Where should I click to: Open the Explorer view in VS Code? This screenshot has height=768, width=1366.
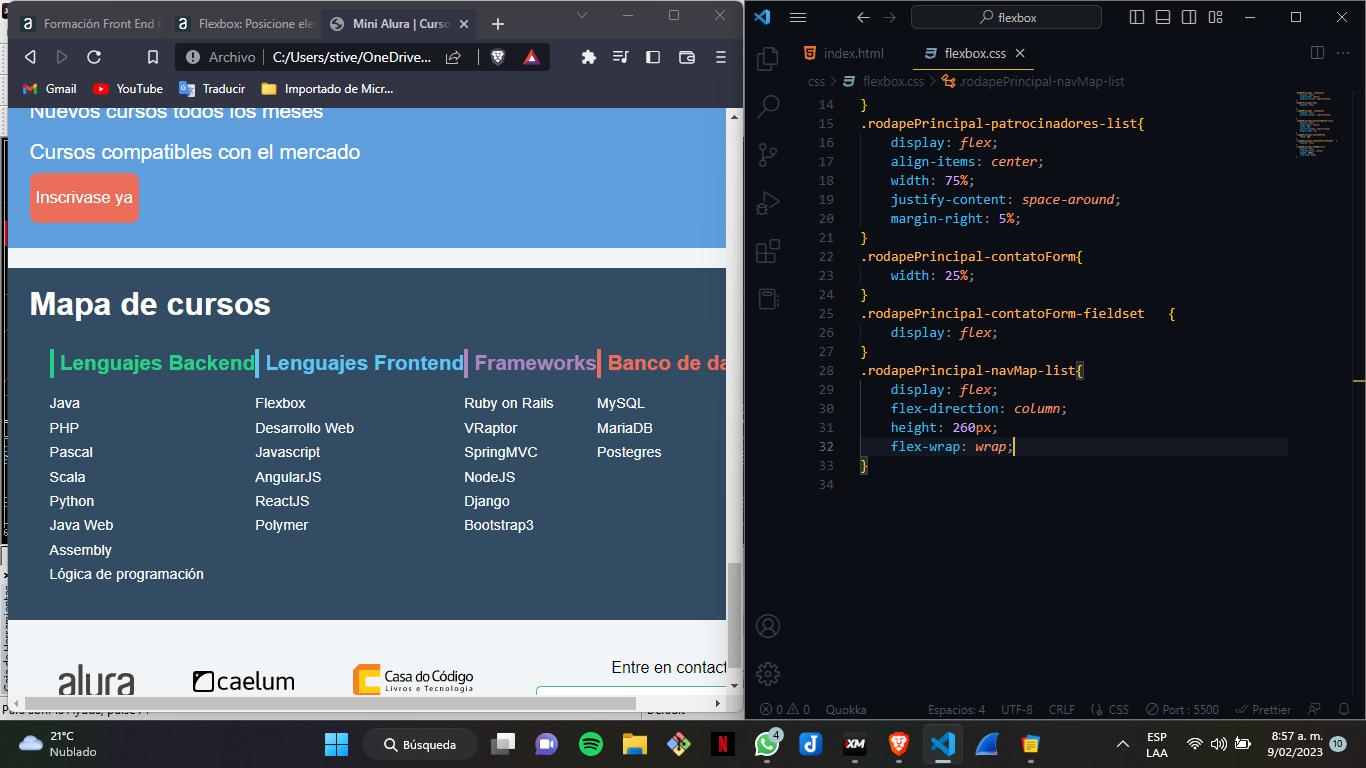point(768,59)
